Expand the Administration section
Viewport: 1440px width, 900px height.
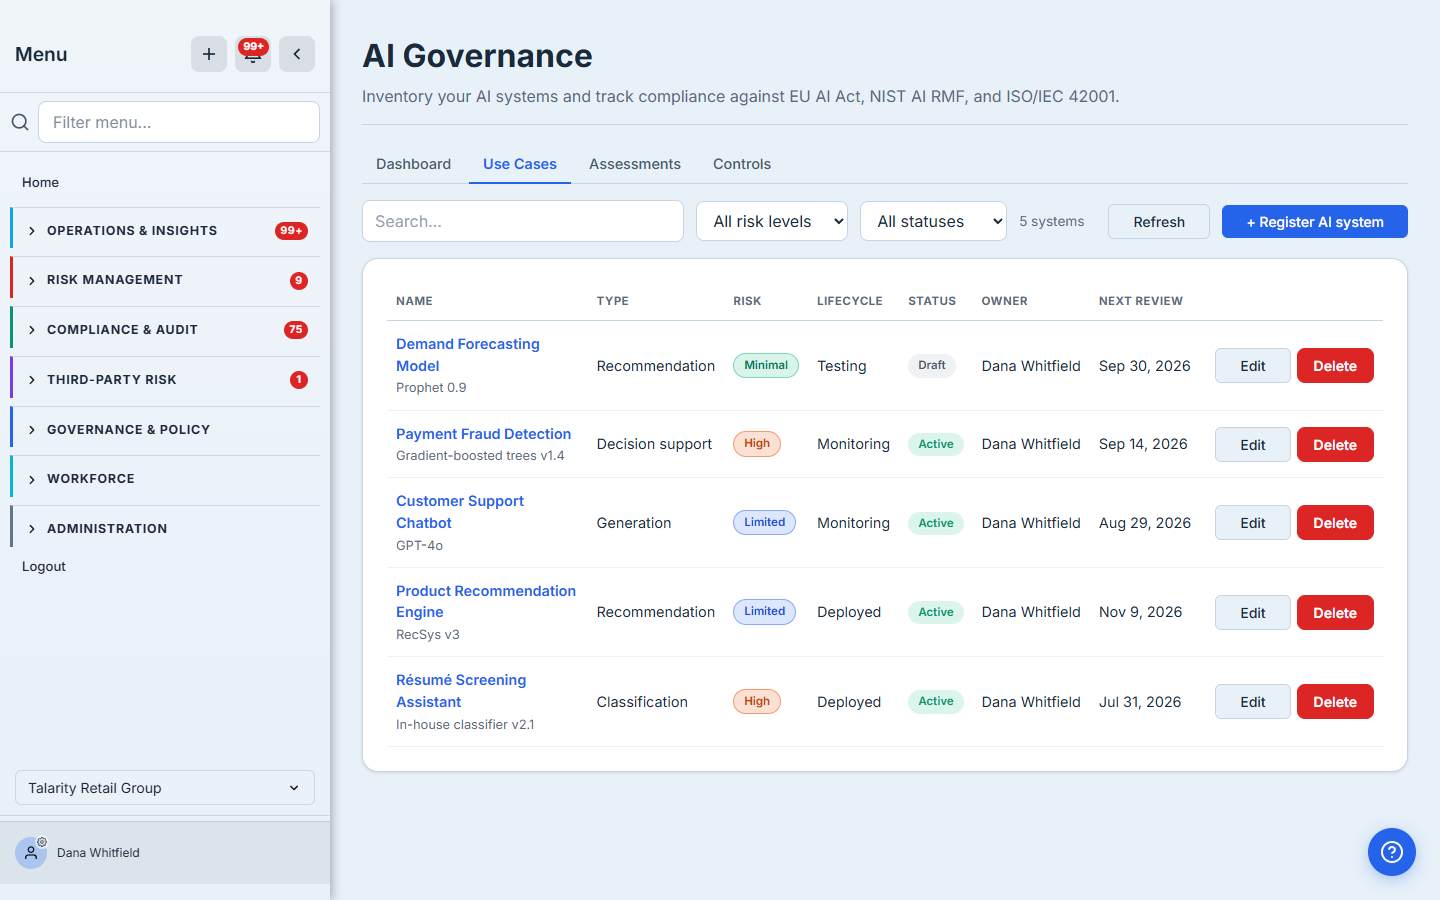(165, 529)
